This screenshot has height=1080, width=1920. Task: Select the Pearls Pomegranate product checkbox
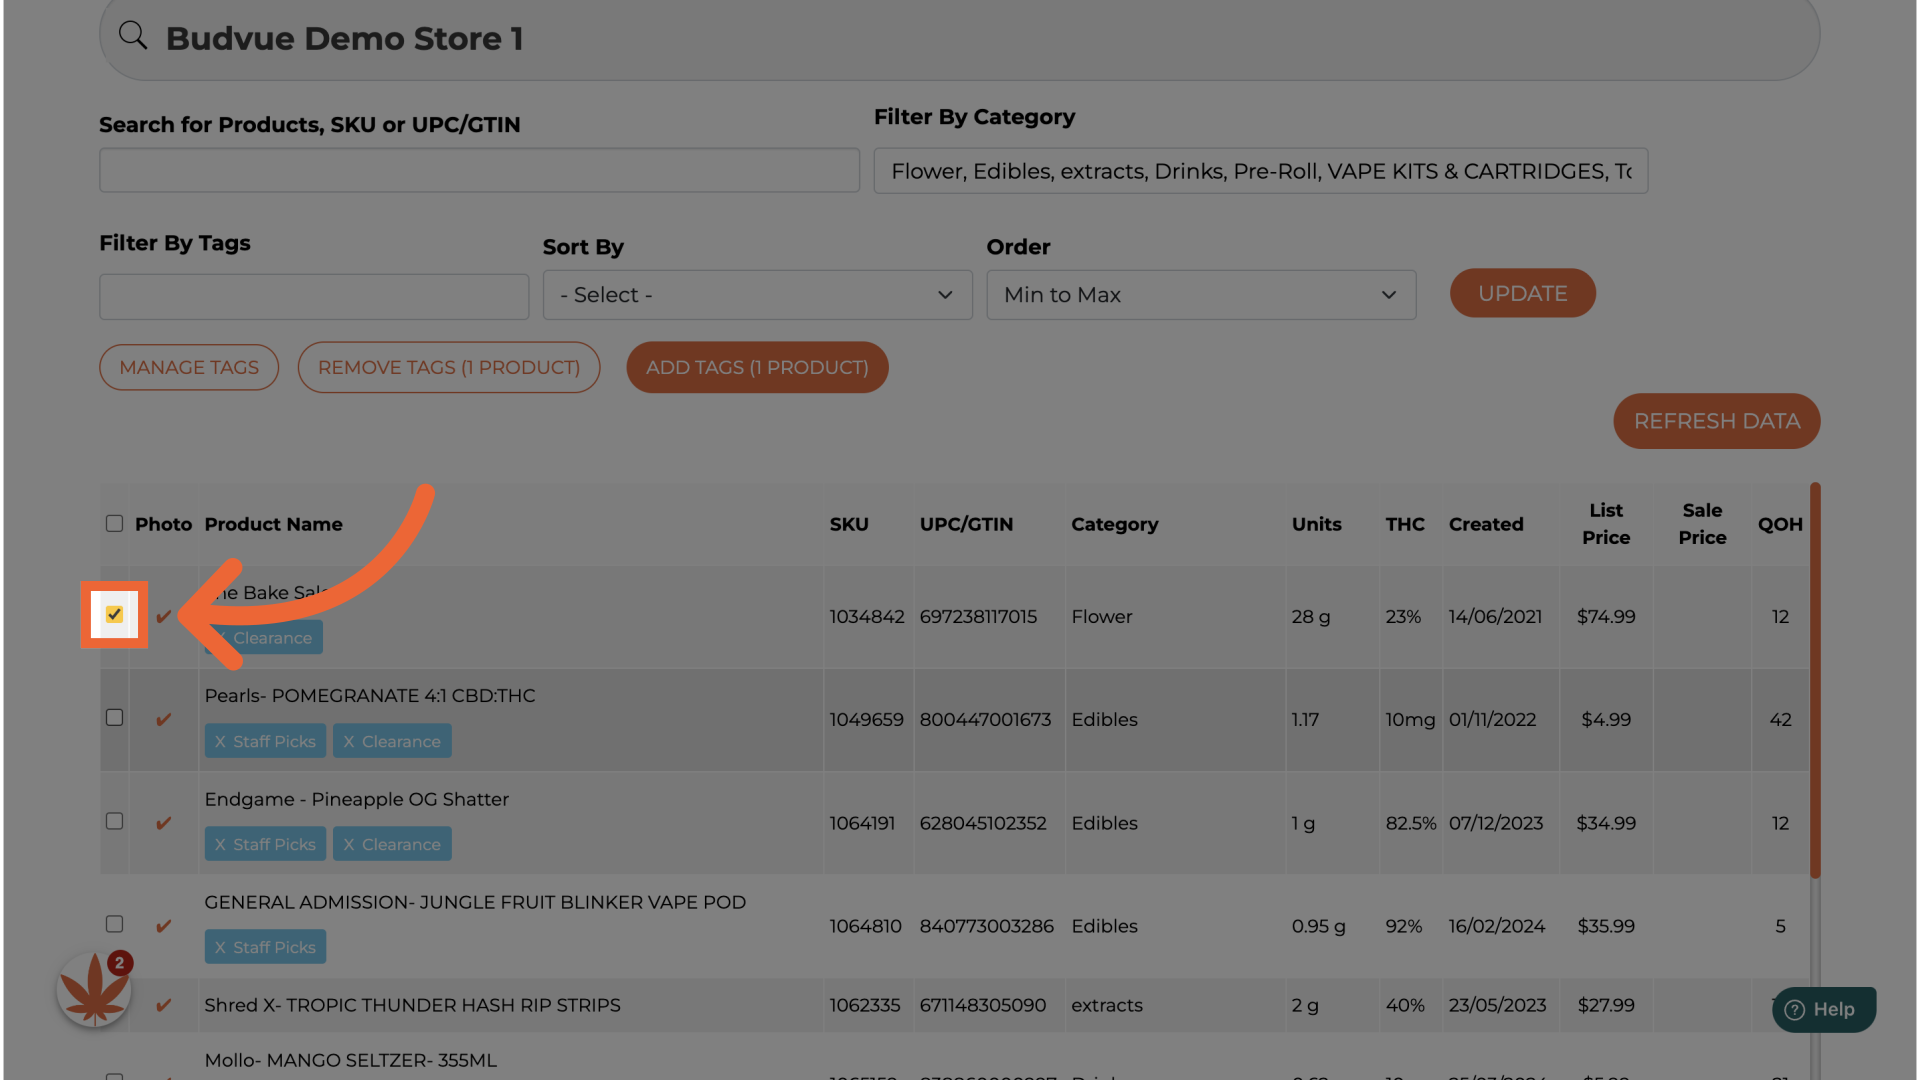tap(114, 718)
